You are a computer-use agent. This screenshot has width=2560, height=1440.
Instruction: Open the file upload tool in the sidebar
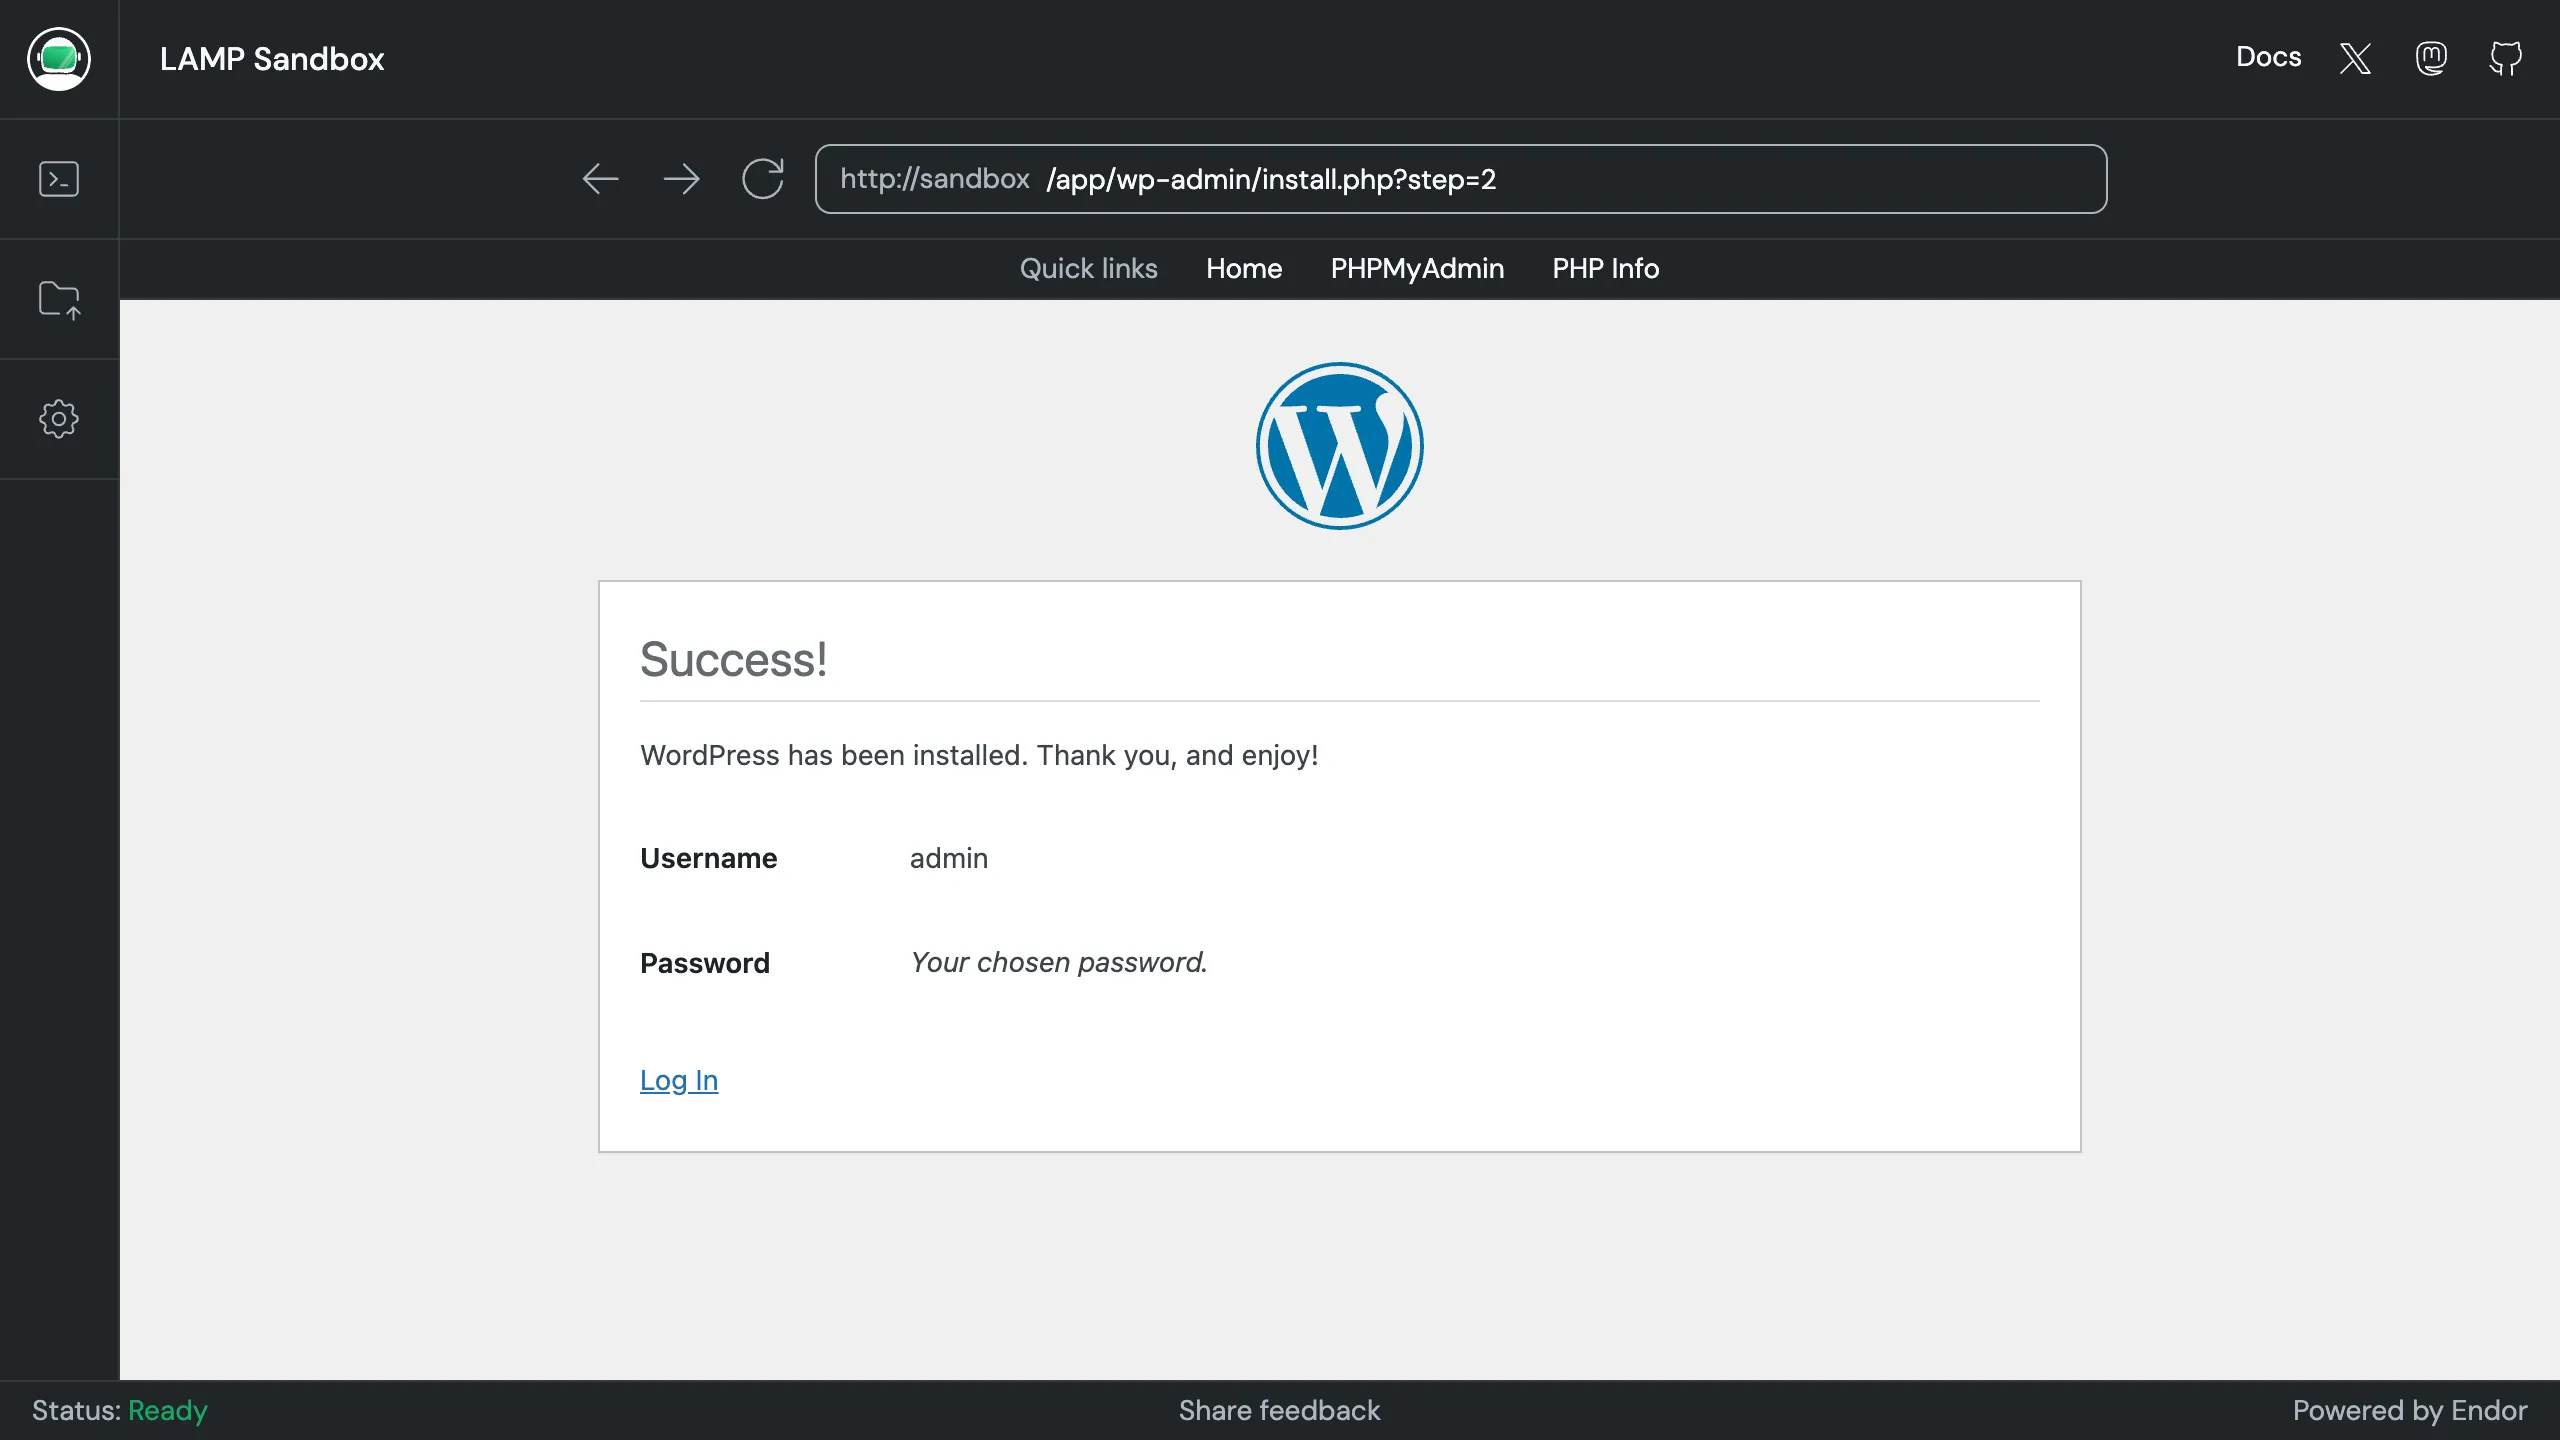coord(59,299)
